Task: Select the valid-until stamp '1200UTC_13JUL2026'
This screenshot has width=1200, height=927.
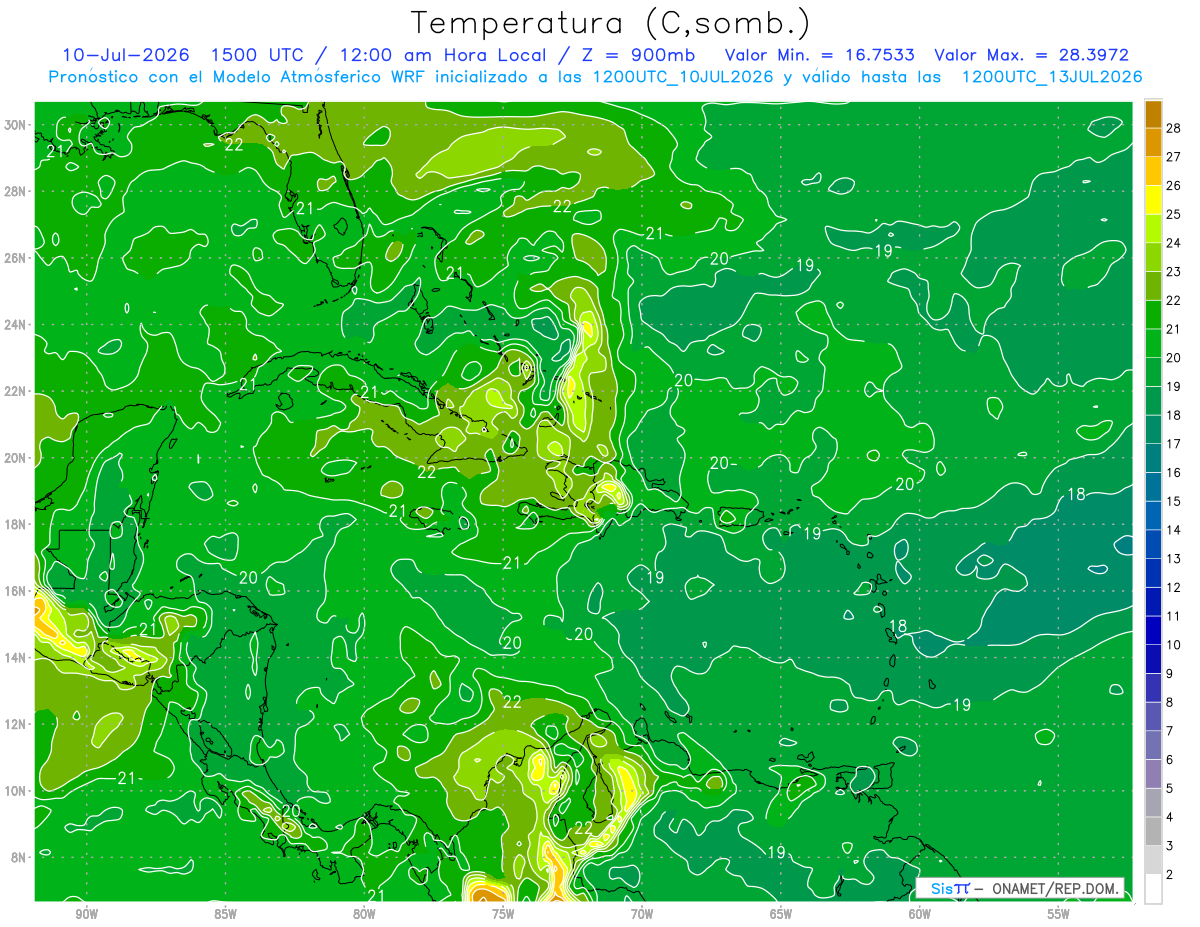Action: (x=1052, y=77)
